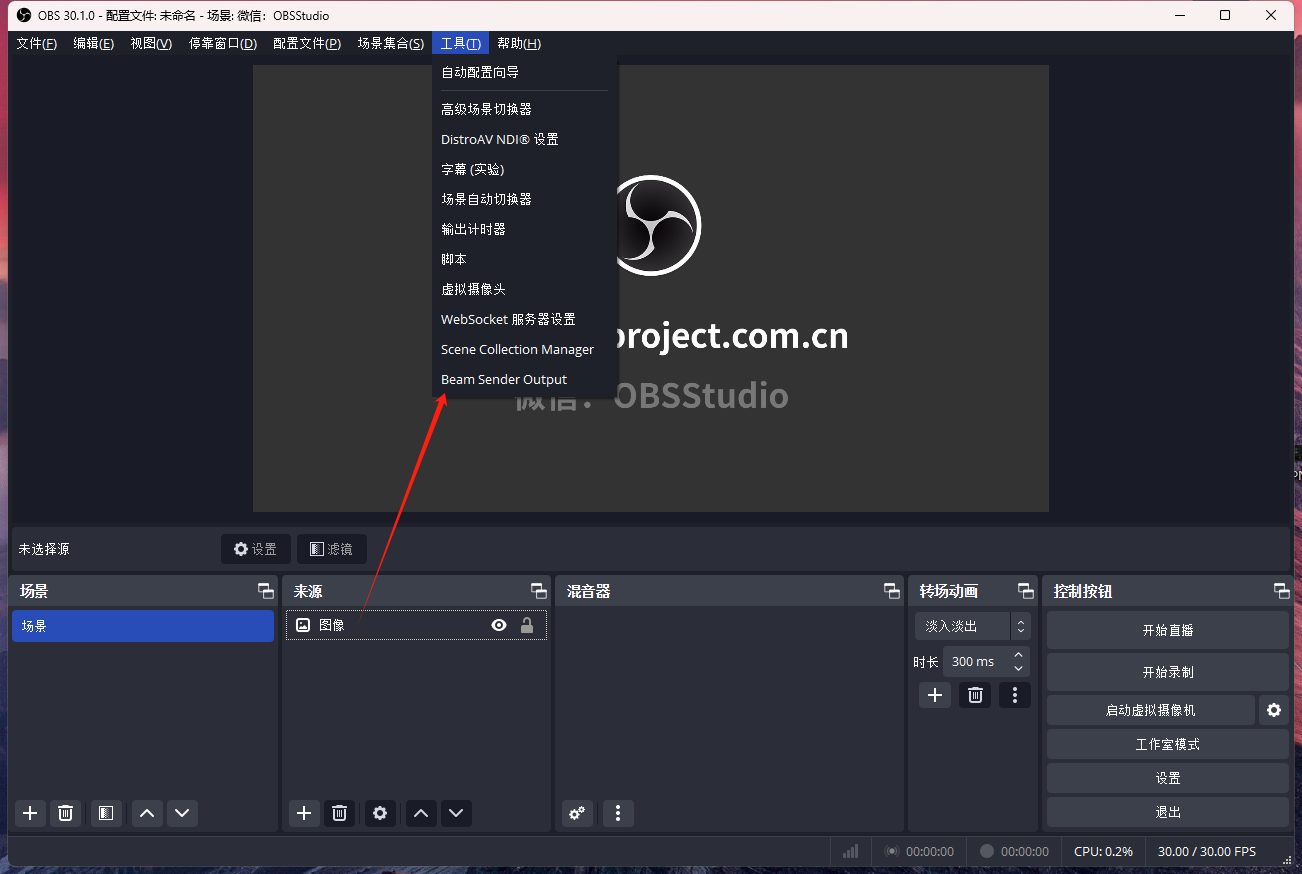
Task: Toggle visibility eye of 图像 source
Action: tap(499, 625)
